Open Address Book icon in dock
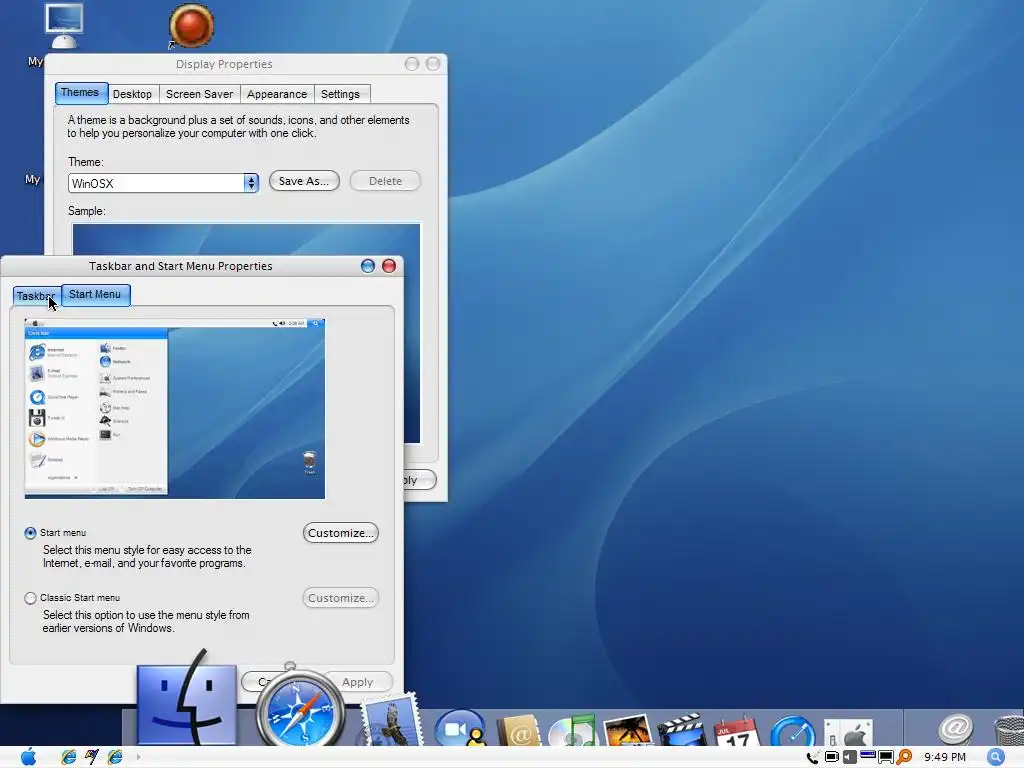 pos(519,730)
